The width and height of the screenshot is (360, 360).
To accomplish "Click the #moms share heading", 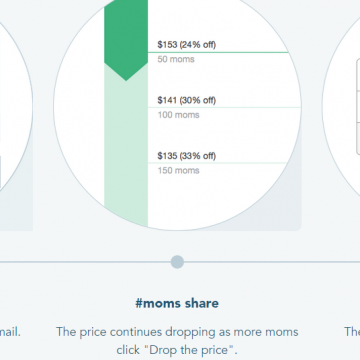I will (177, 303).
